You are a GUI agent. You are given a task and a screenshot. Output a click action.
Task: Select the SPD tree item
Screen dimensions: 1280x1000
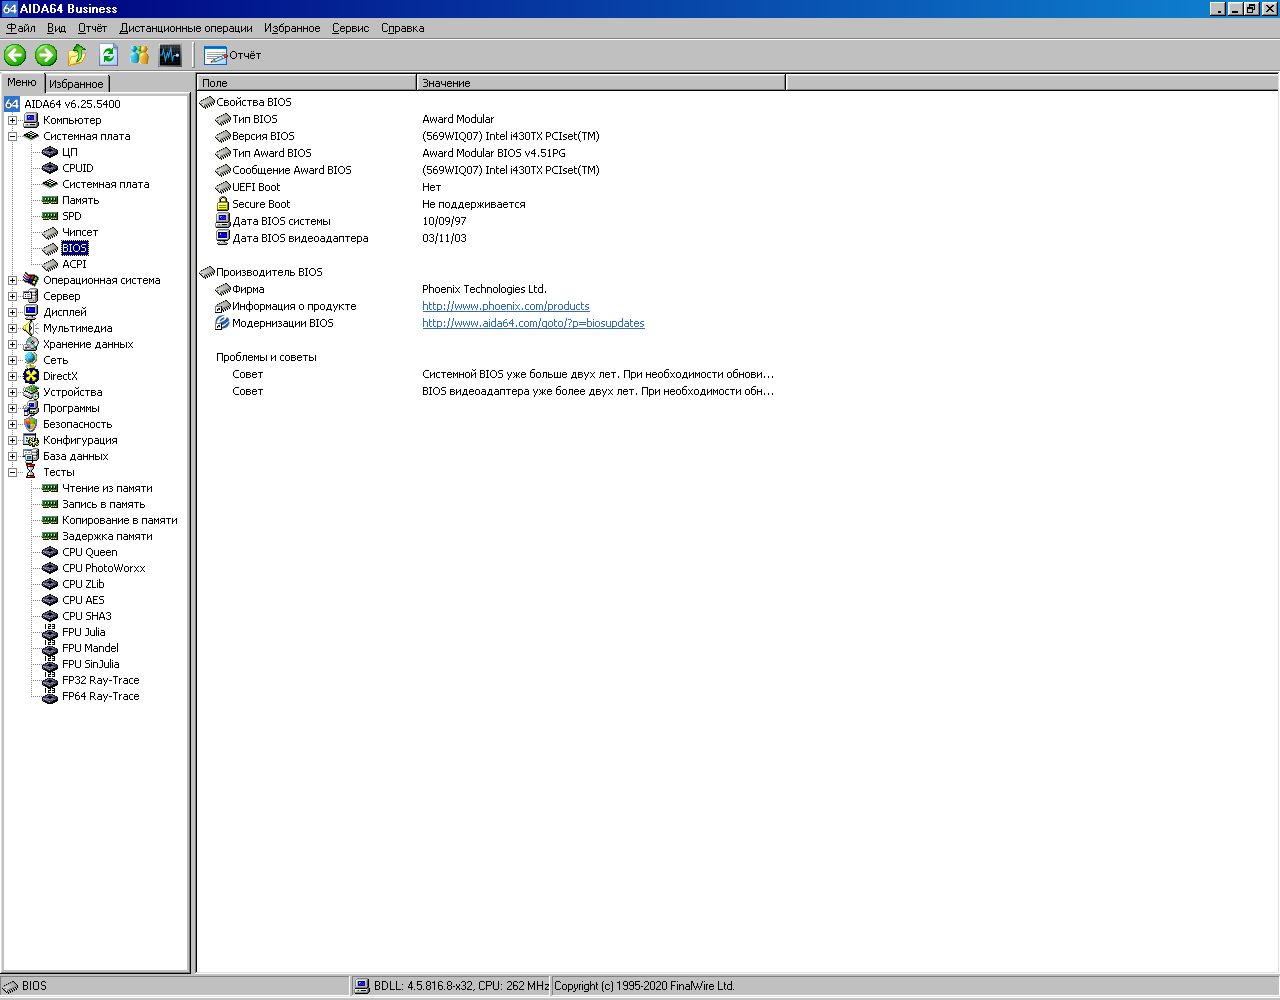point(71,216)
